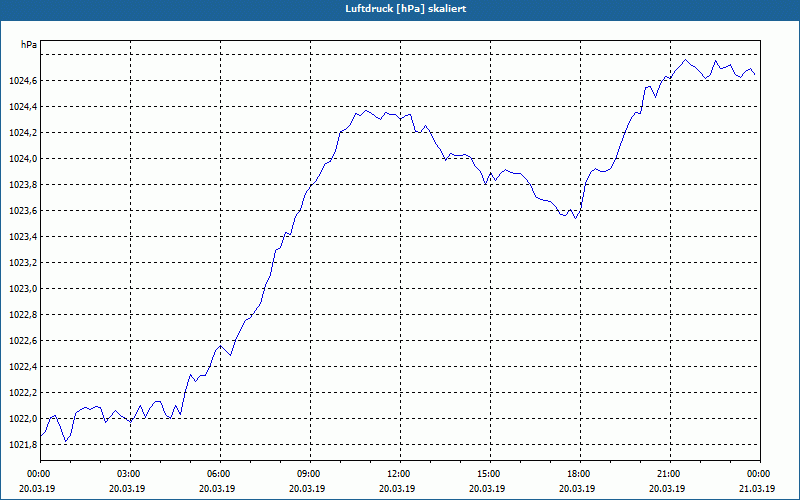Click the 20.03.19 date beneath 06:00
The image size is (800, 500).
click(217, 488)
